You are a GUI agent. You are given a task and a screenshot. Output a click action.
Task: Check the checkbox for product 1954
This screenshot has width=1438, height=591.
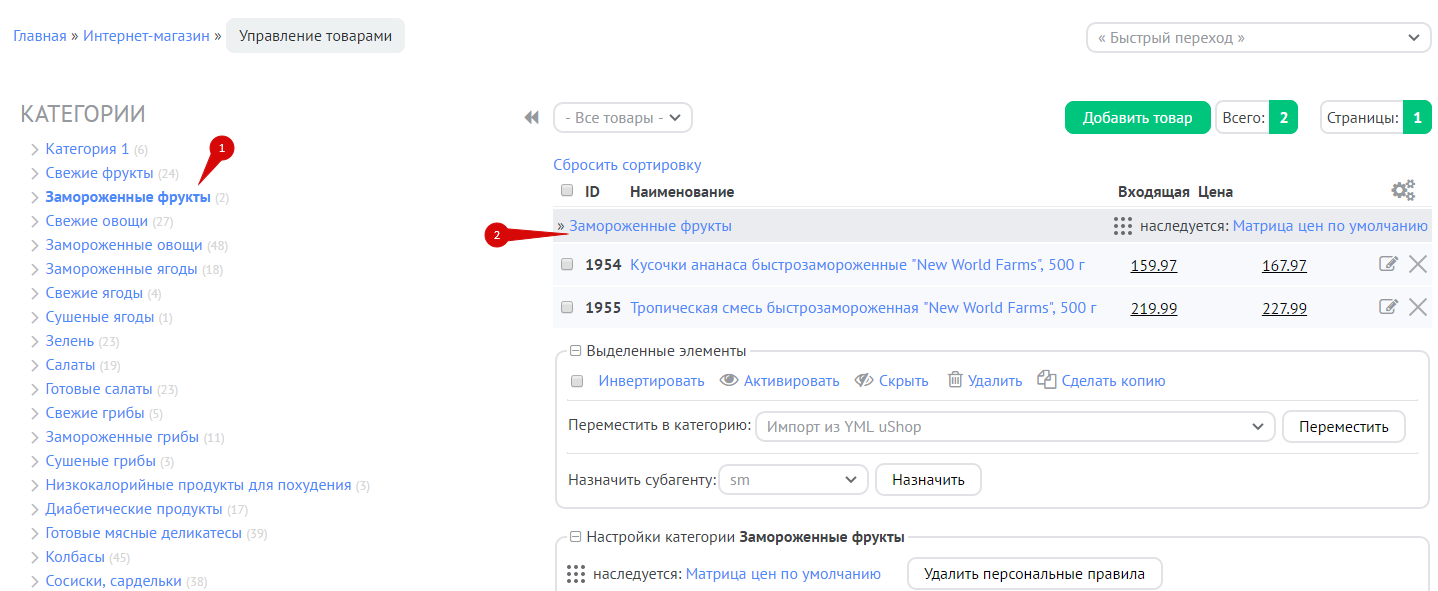567,265
